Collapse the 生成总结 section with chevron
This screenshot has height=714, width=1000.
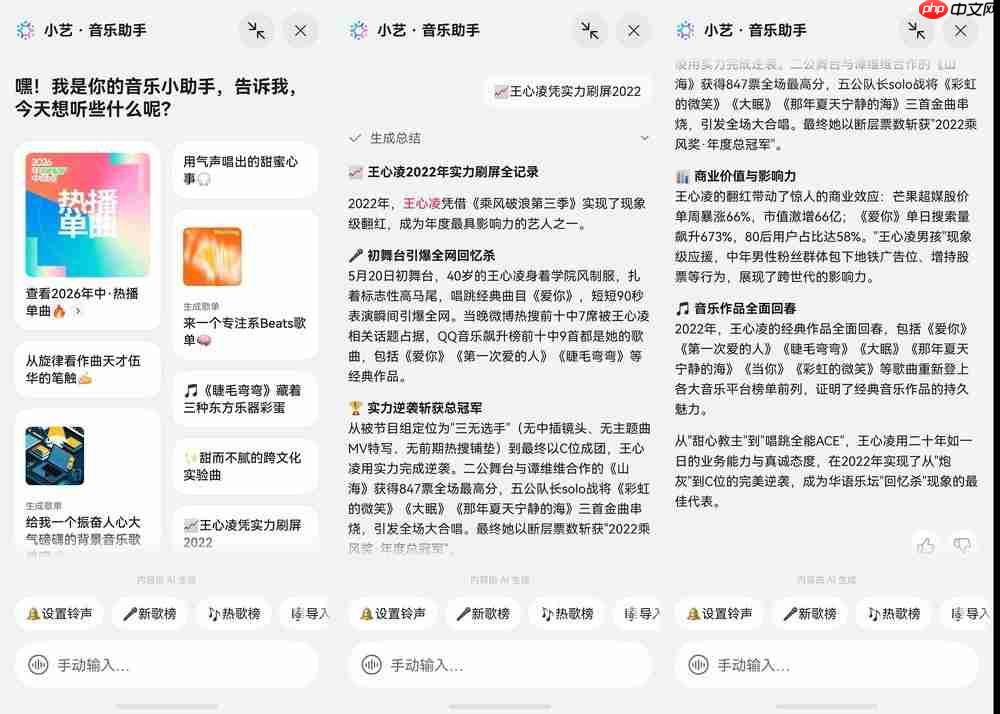coord(645,138)
